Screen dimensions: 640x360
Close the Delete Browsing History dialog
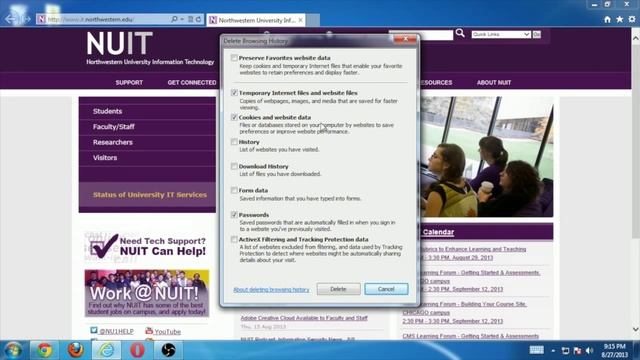point(405,39)
